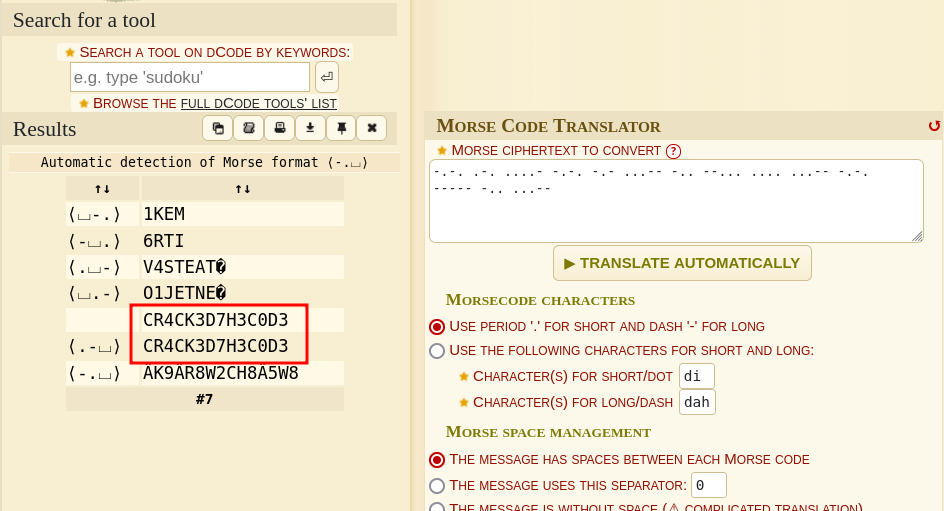944x511 pixels.
Task: Click the red reset arrow icon
Action: [x=934, y=126]
